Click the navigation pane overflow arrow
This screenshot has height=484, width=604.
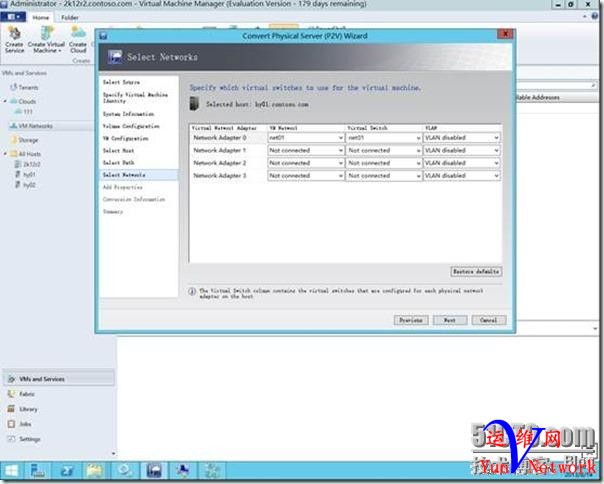(x=113, y=454)
